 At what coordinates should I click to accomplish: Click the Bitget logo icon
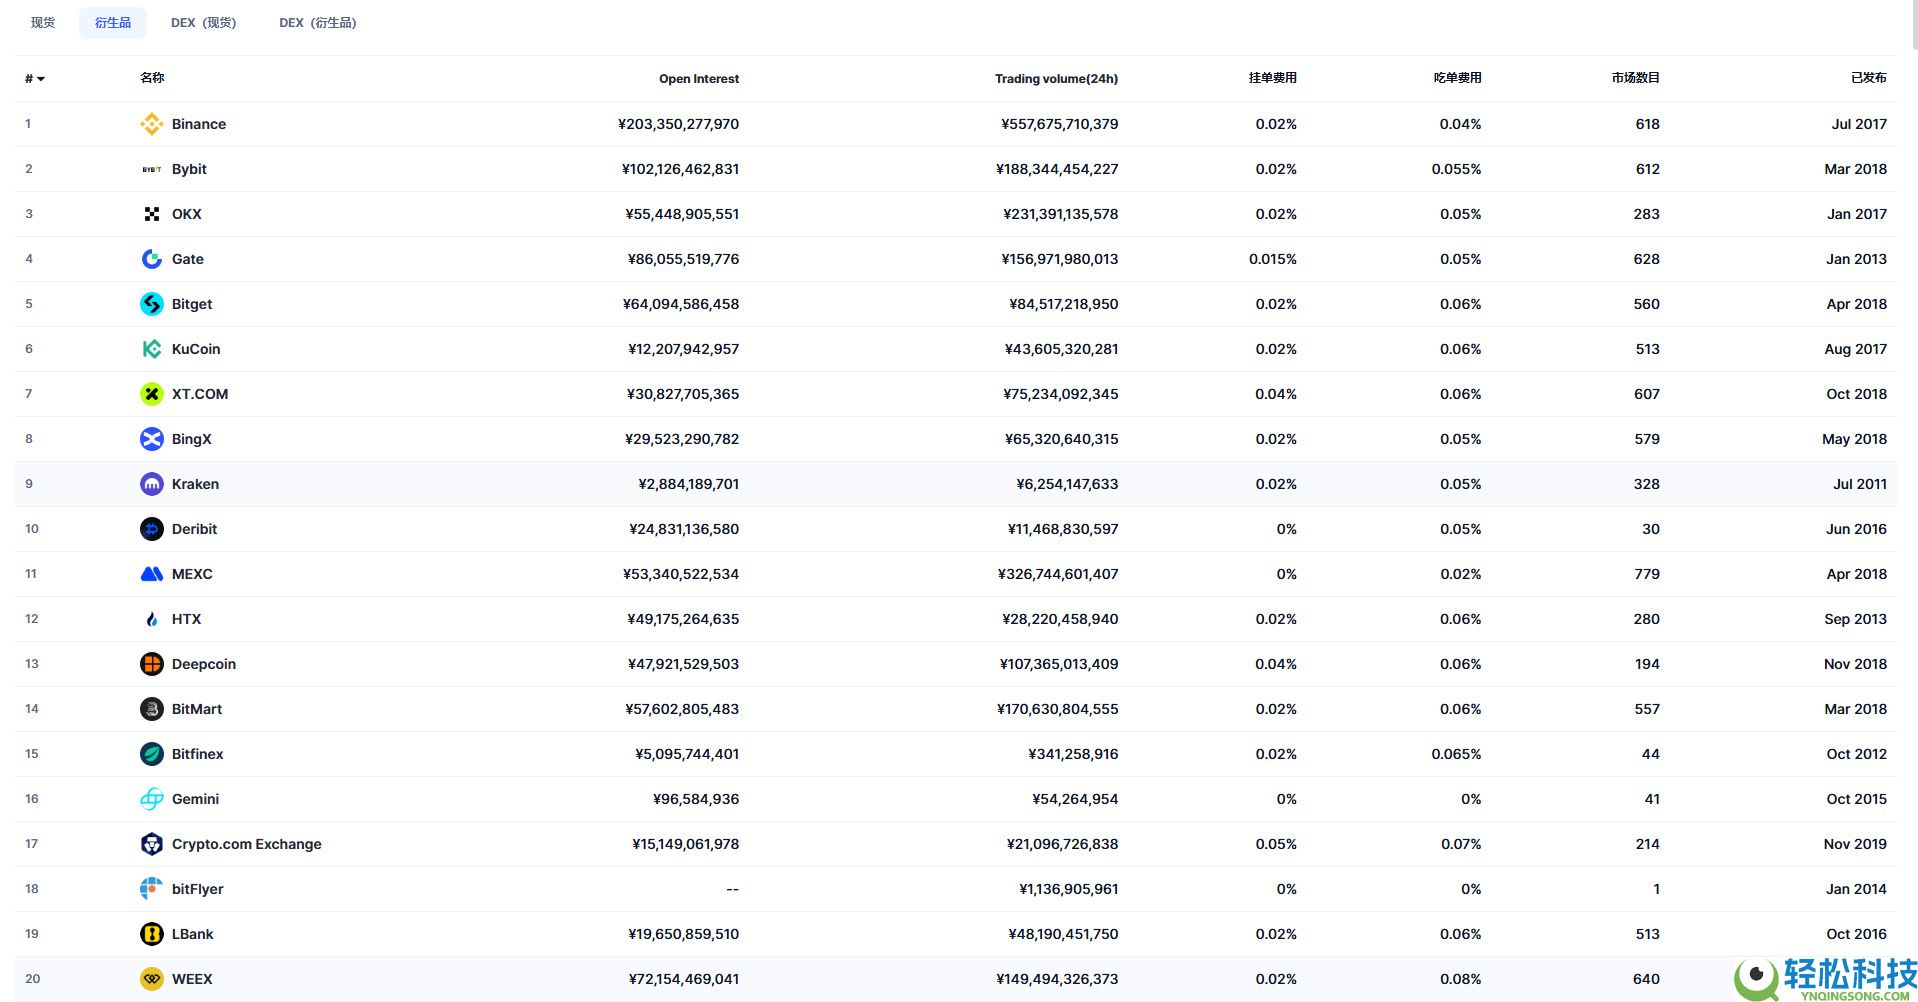[151, 304]
